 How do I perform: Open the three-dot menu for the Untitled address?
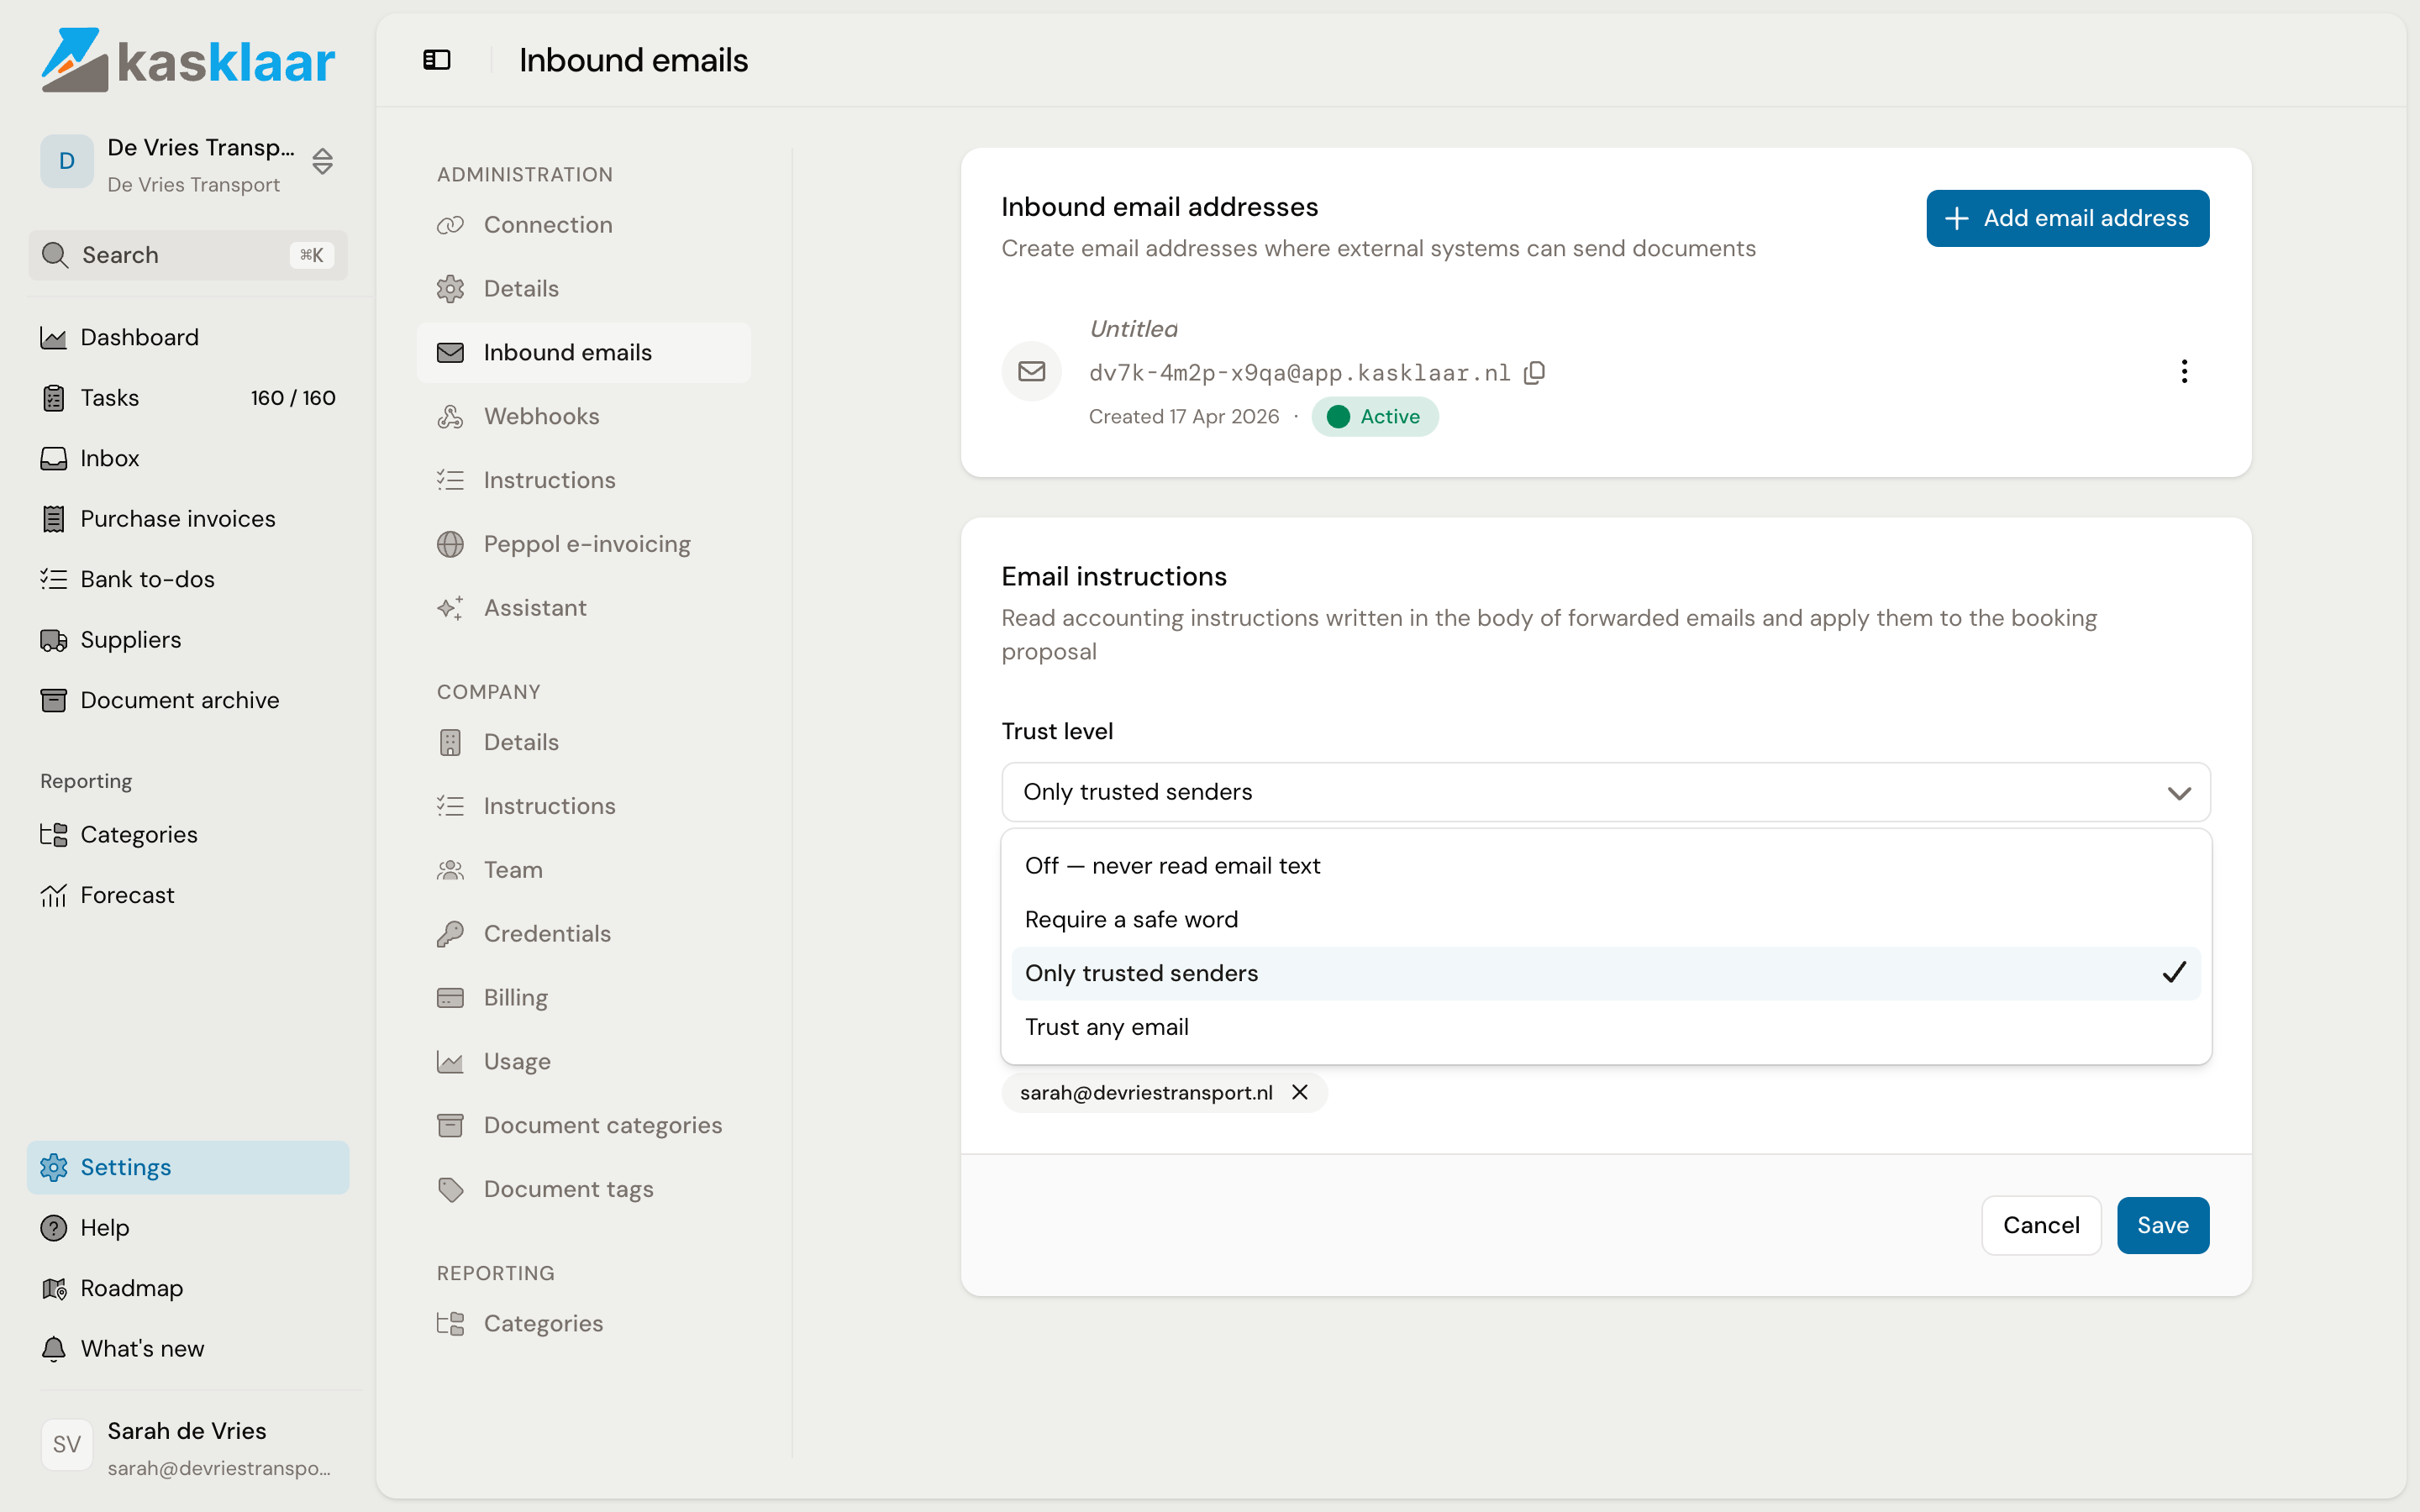tap(2184, 371)
